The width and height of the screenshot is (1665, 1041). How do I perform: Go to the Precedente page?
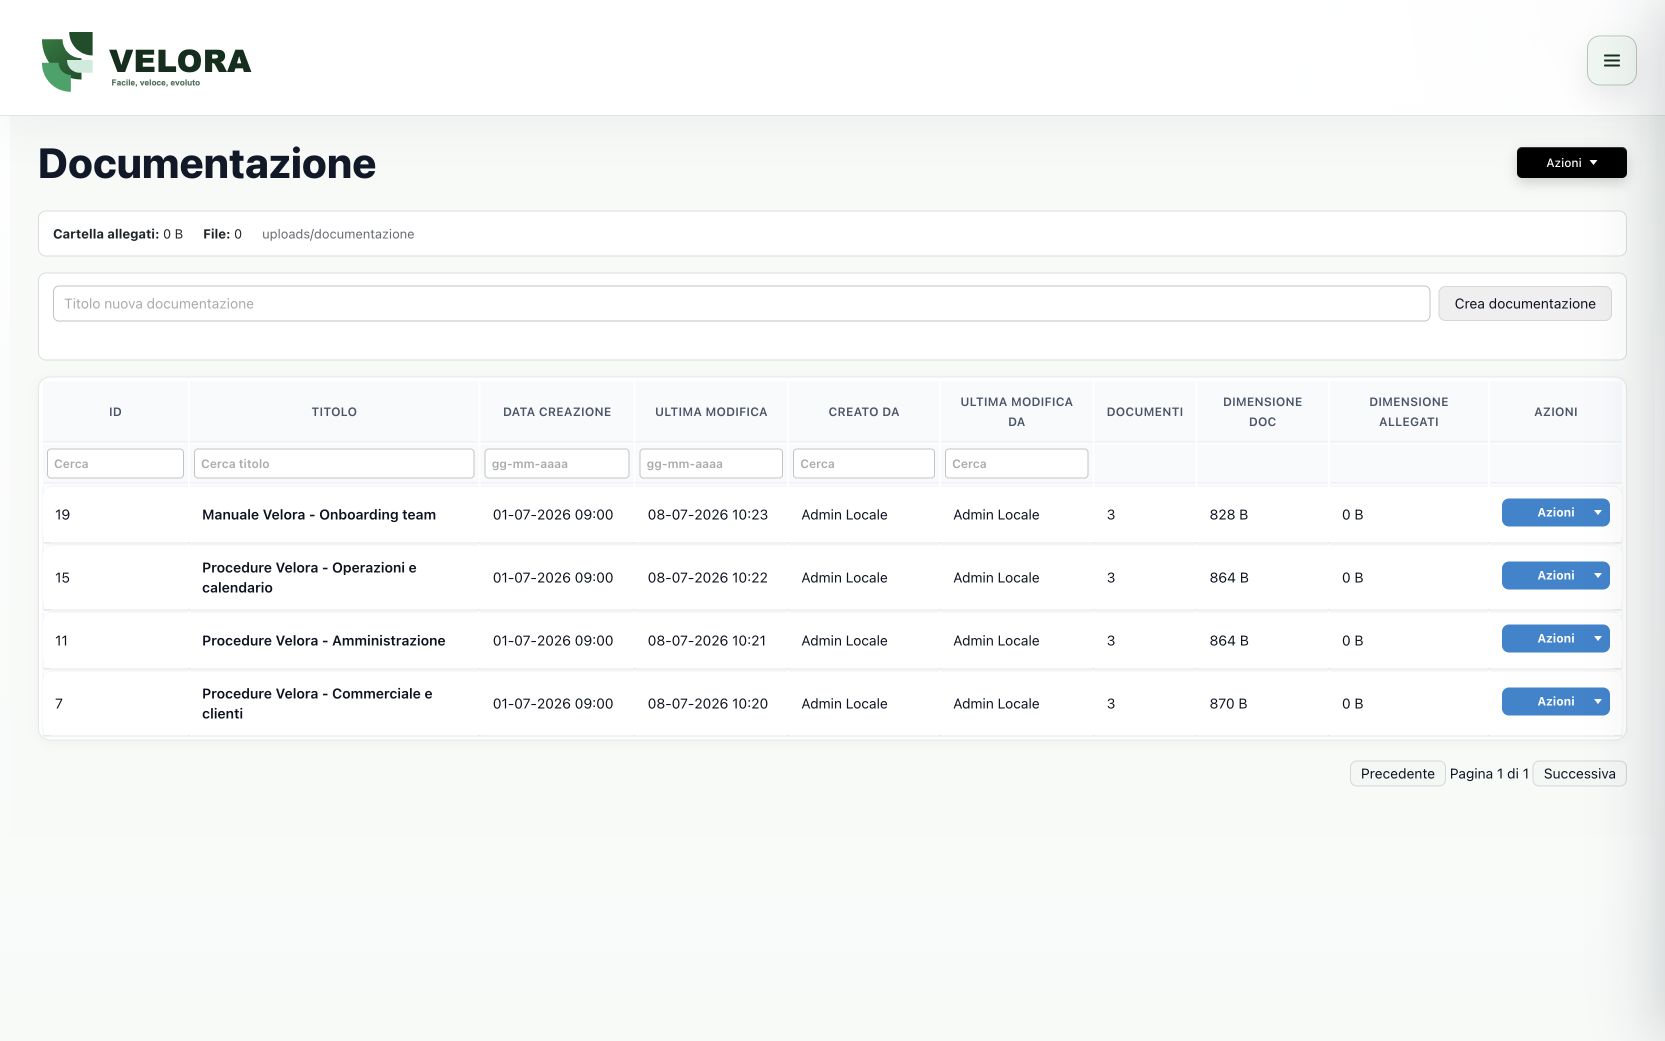pyautogui.click(x=1397, y=774)
